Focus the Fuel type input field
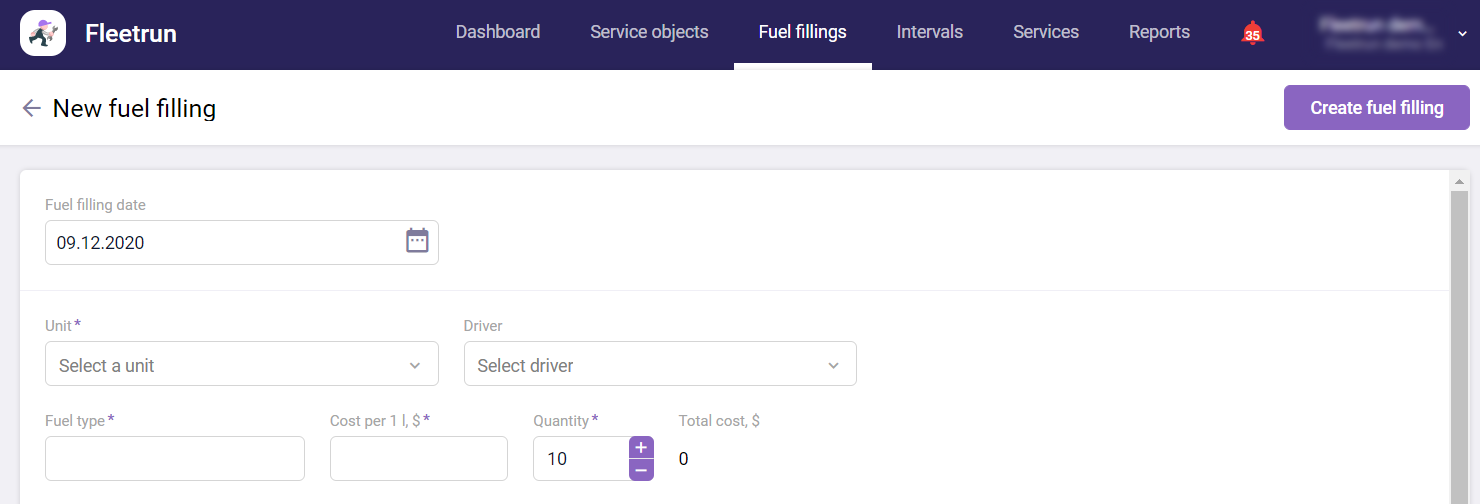 pos(175,458)
